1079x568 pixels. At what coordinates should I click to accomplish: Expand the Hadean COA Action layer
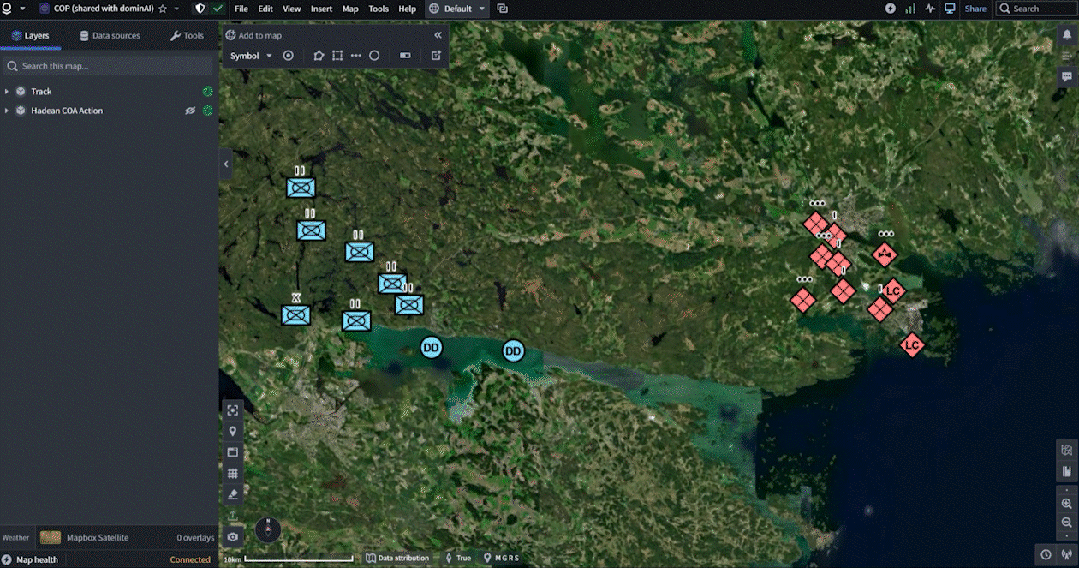click(x=7, y=111)
